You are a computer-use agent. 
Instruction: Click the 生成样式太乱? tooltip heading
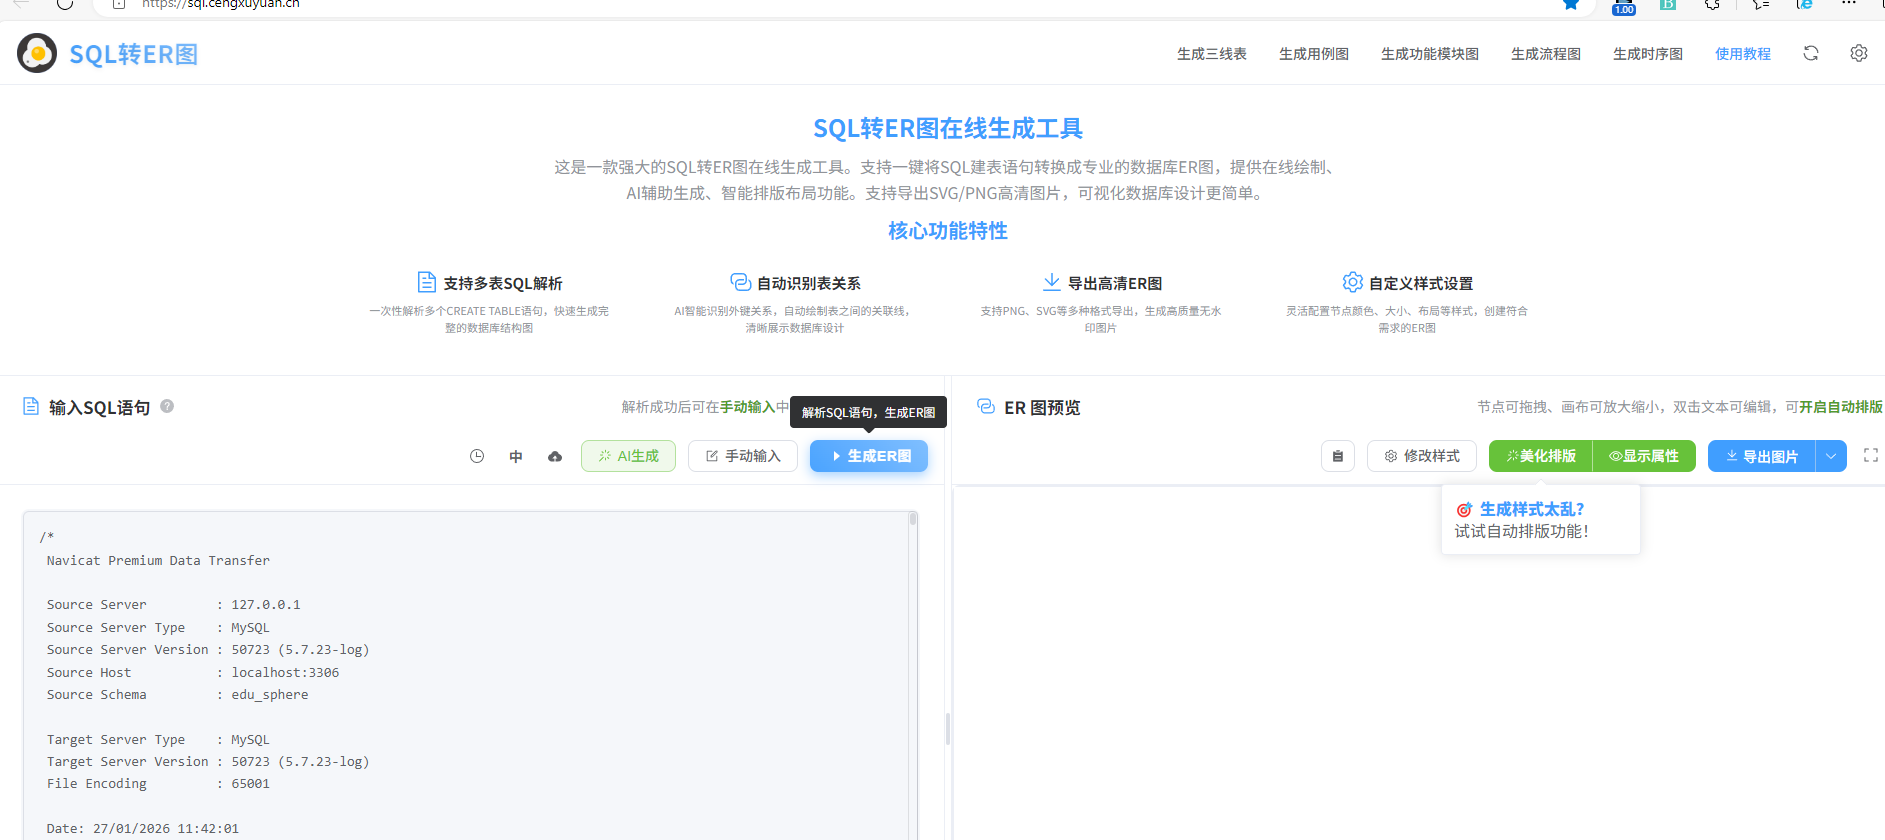pyautogui.click(x=1531, y=509)
